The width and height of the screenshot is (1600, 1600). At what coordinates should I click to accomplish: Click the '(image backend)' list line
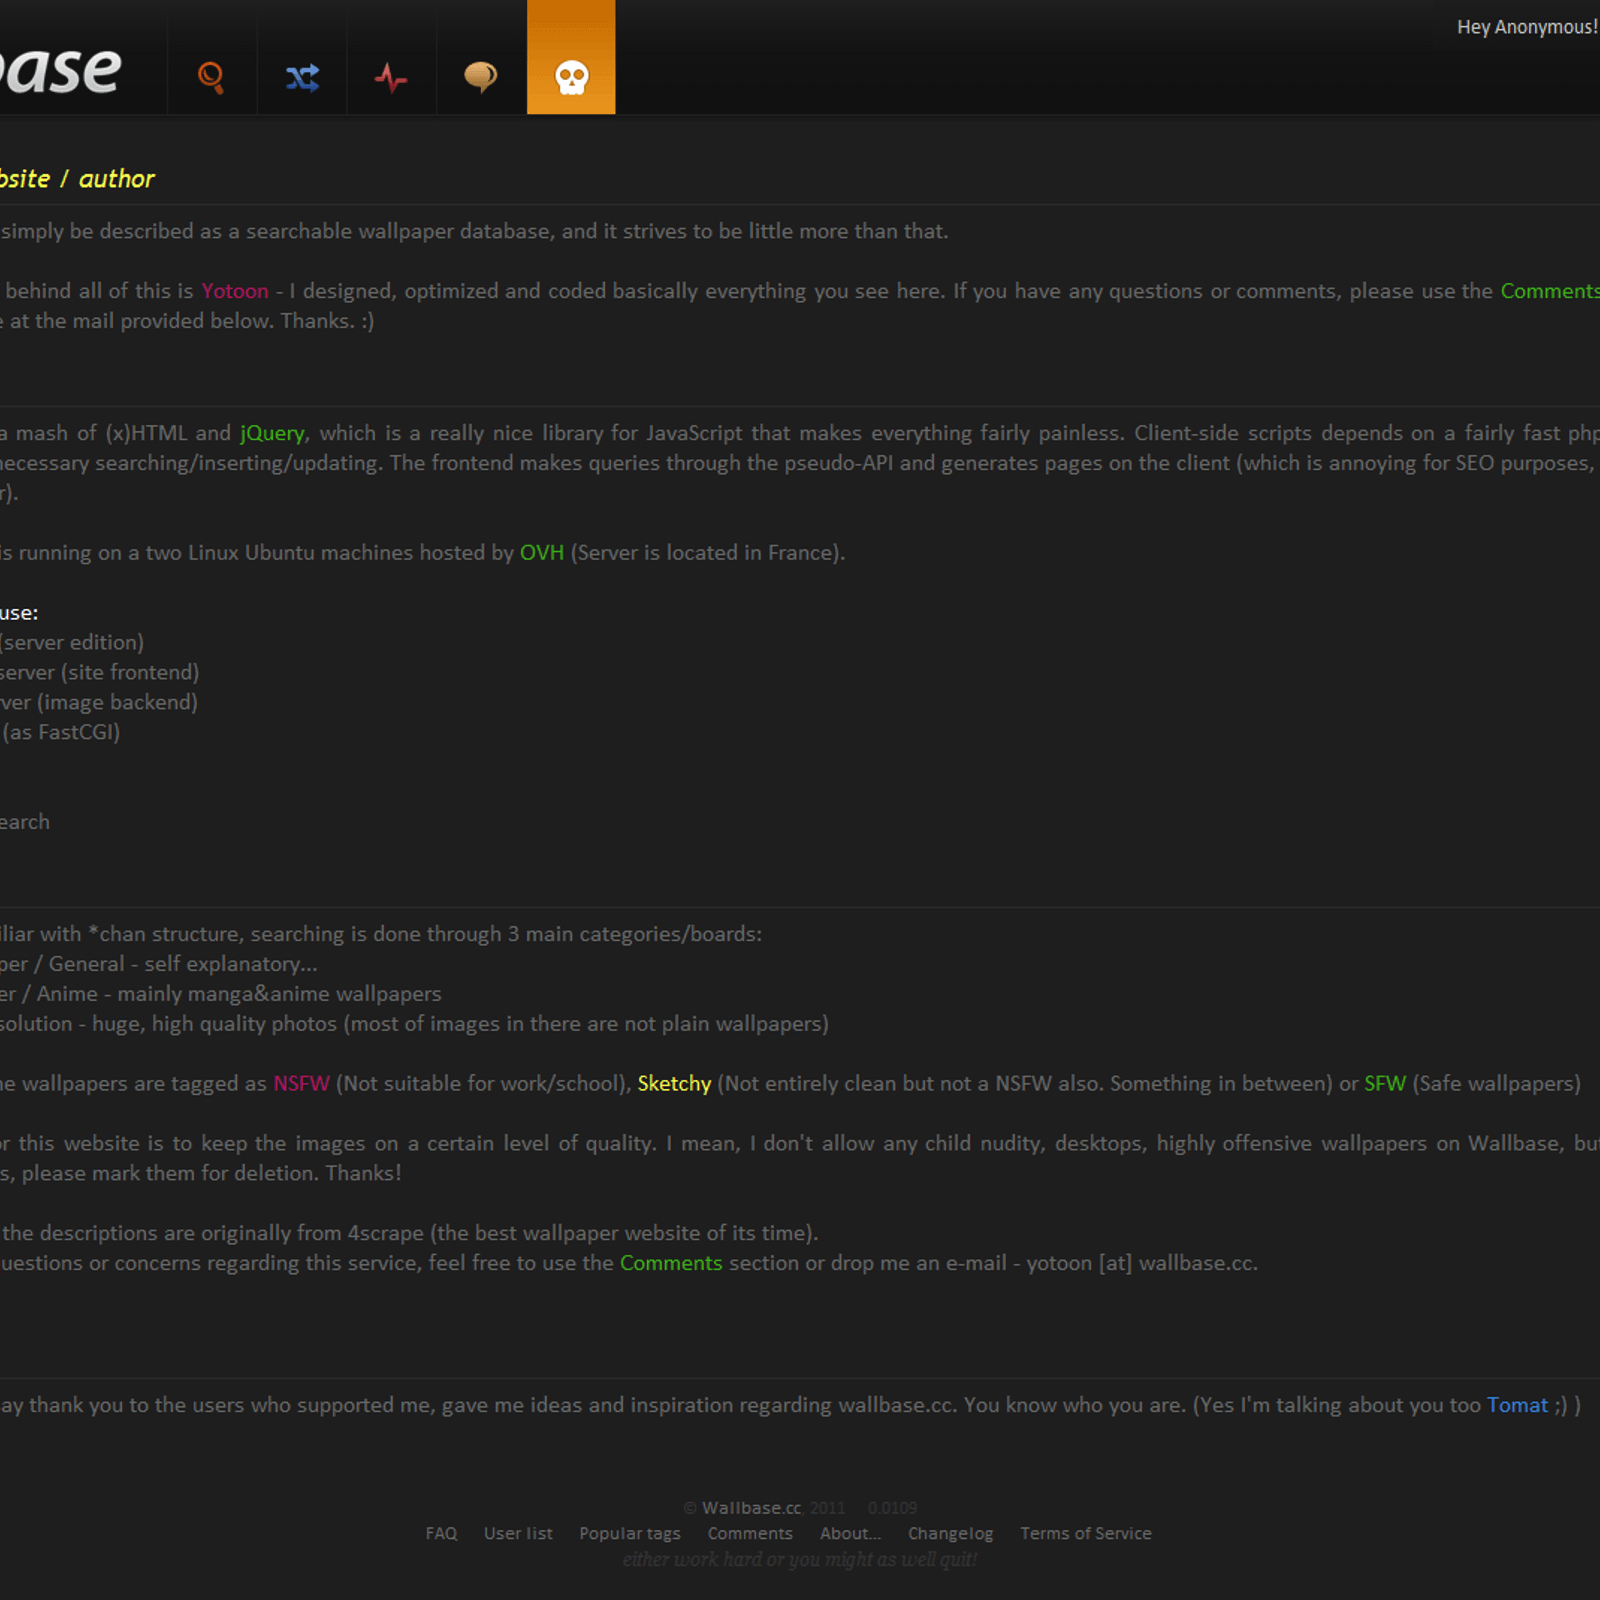(117, 702)
